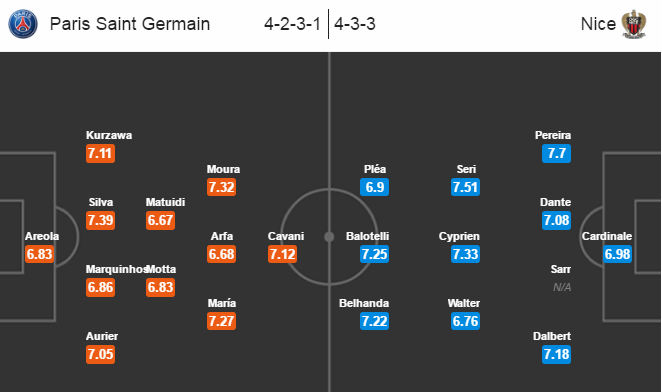
Task: Open Seri's 7.51 rating badge
Action: (x=465, y=187)
